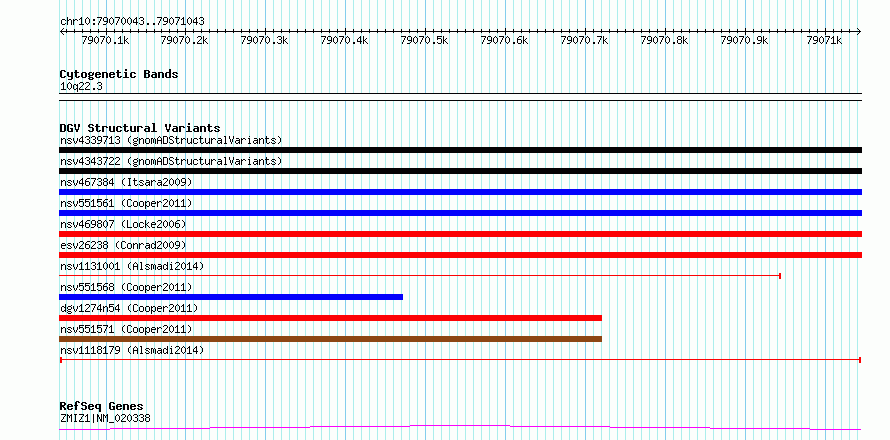The width and height of the screenshot is (890, 440).
Task: Click the chr10:79070043..79071043 region label
Action: [132, 22]
